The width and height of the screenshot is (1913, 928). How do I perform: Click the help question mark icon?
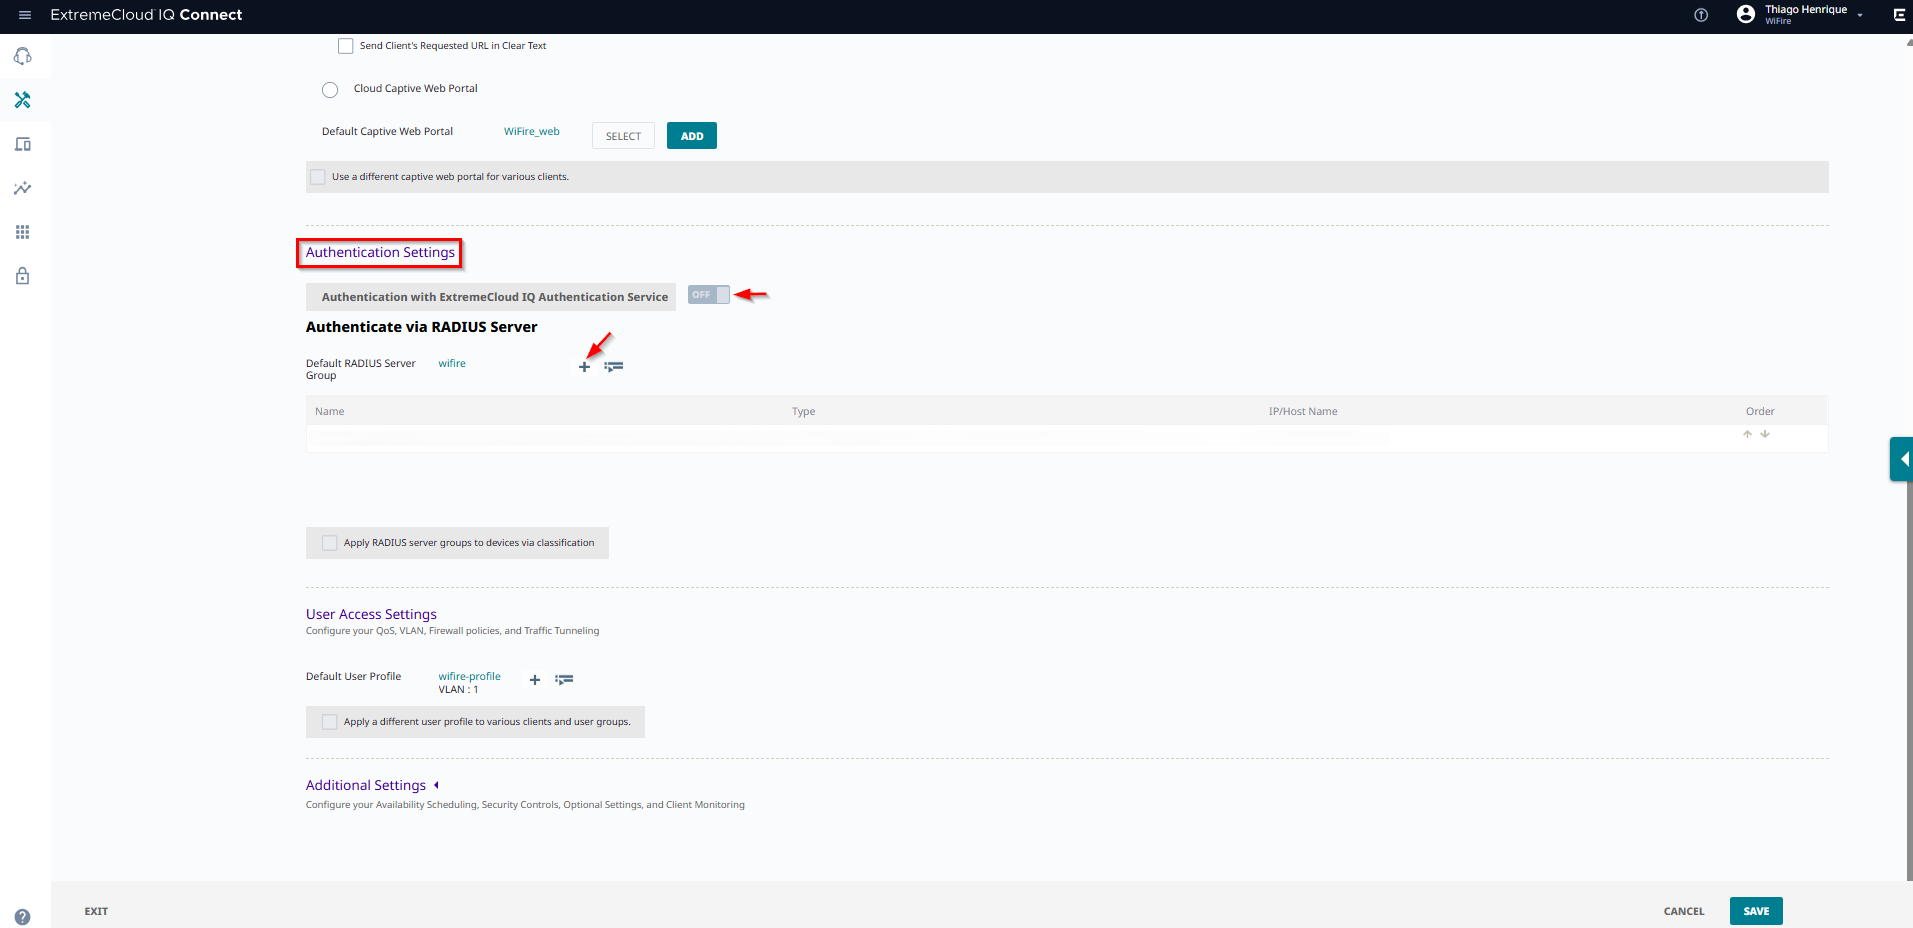[x=22, y=917]
